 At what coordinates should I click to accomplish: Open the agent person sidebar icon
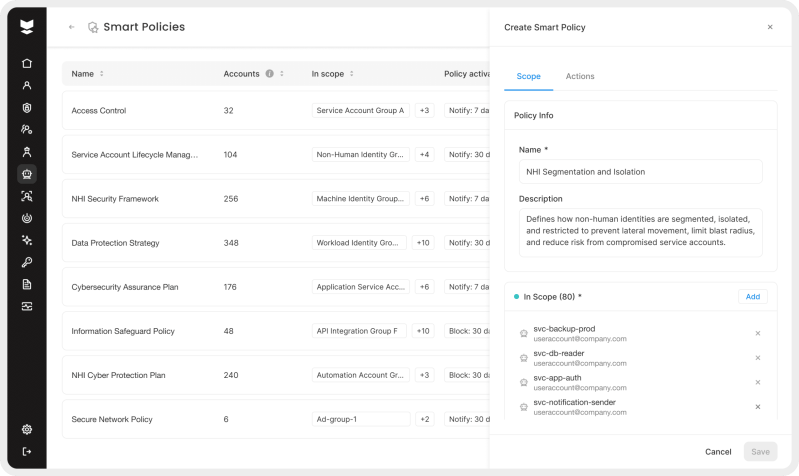click(x=27, y=152)
